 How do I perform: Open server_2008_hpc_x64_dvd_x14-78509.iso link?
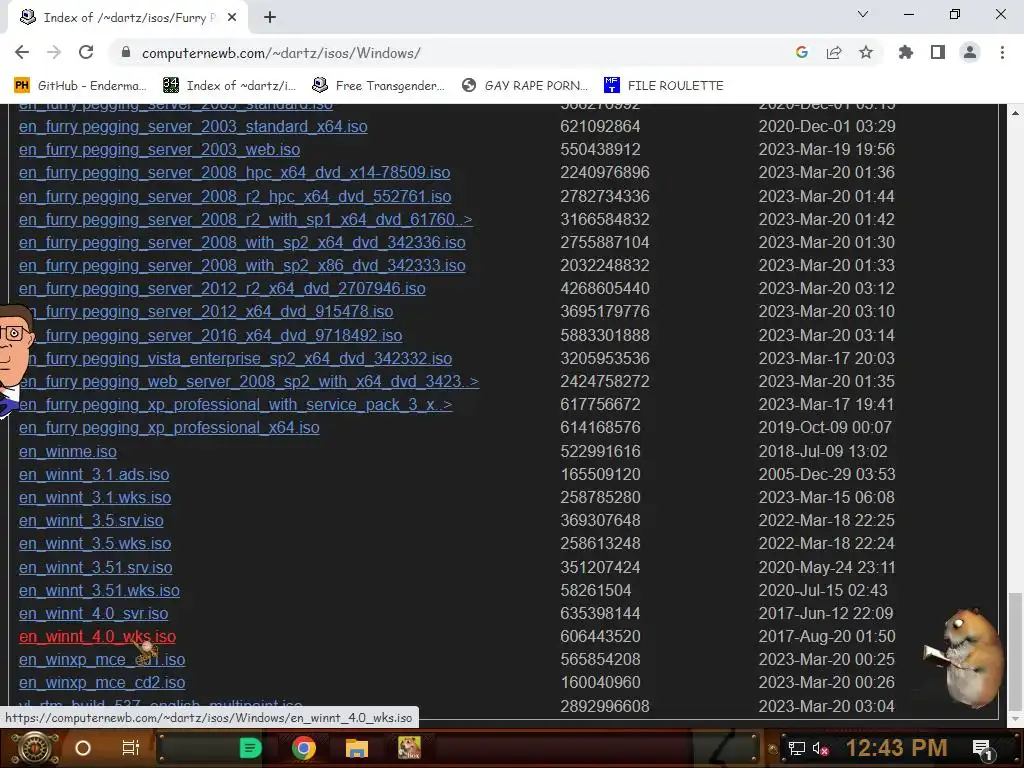(x=234, y=172)
